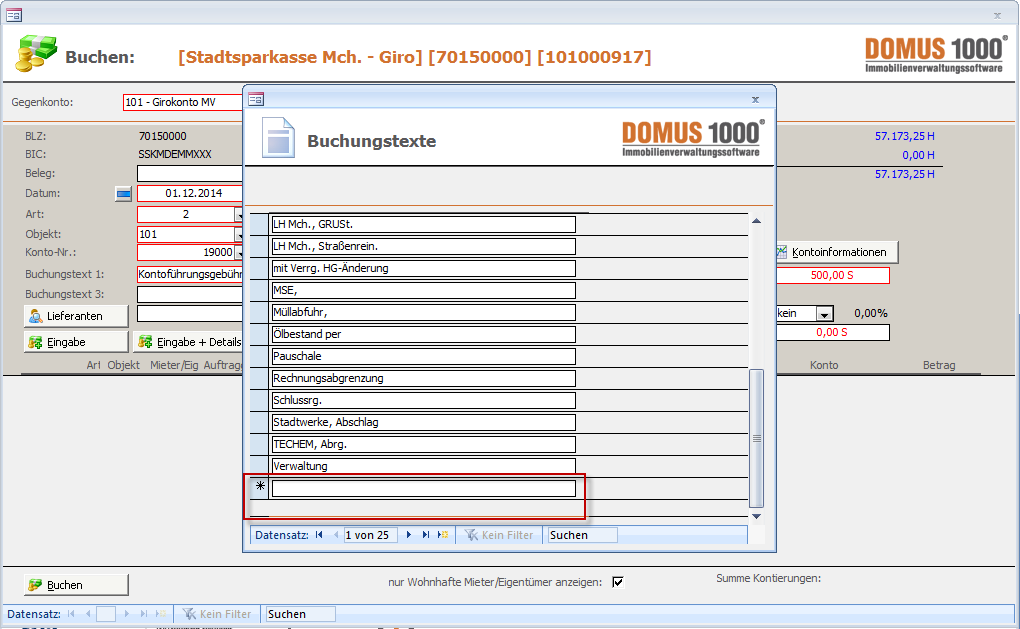
Task: Click the '0,00 S' amount field
Action: (833, 332)
